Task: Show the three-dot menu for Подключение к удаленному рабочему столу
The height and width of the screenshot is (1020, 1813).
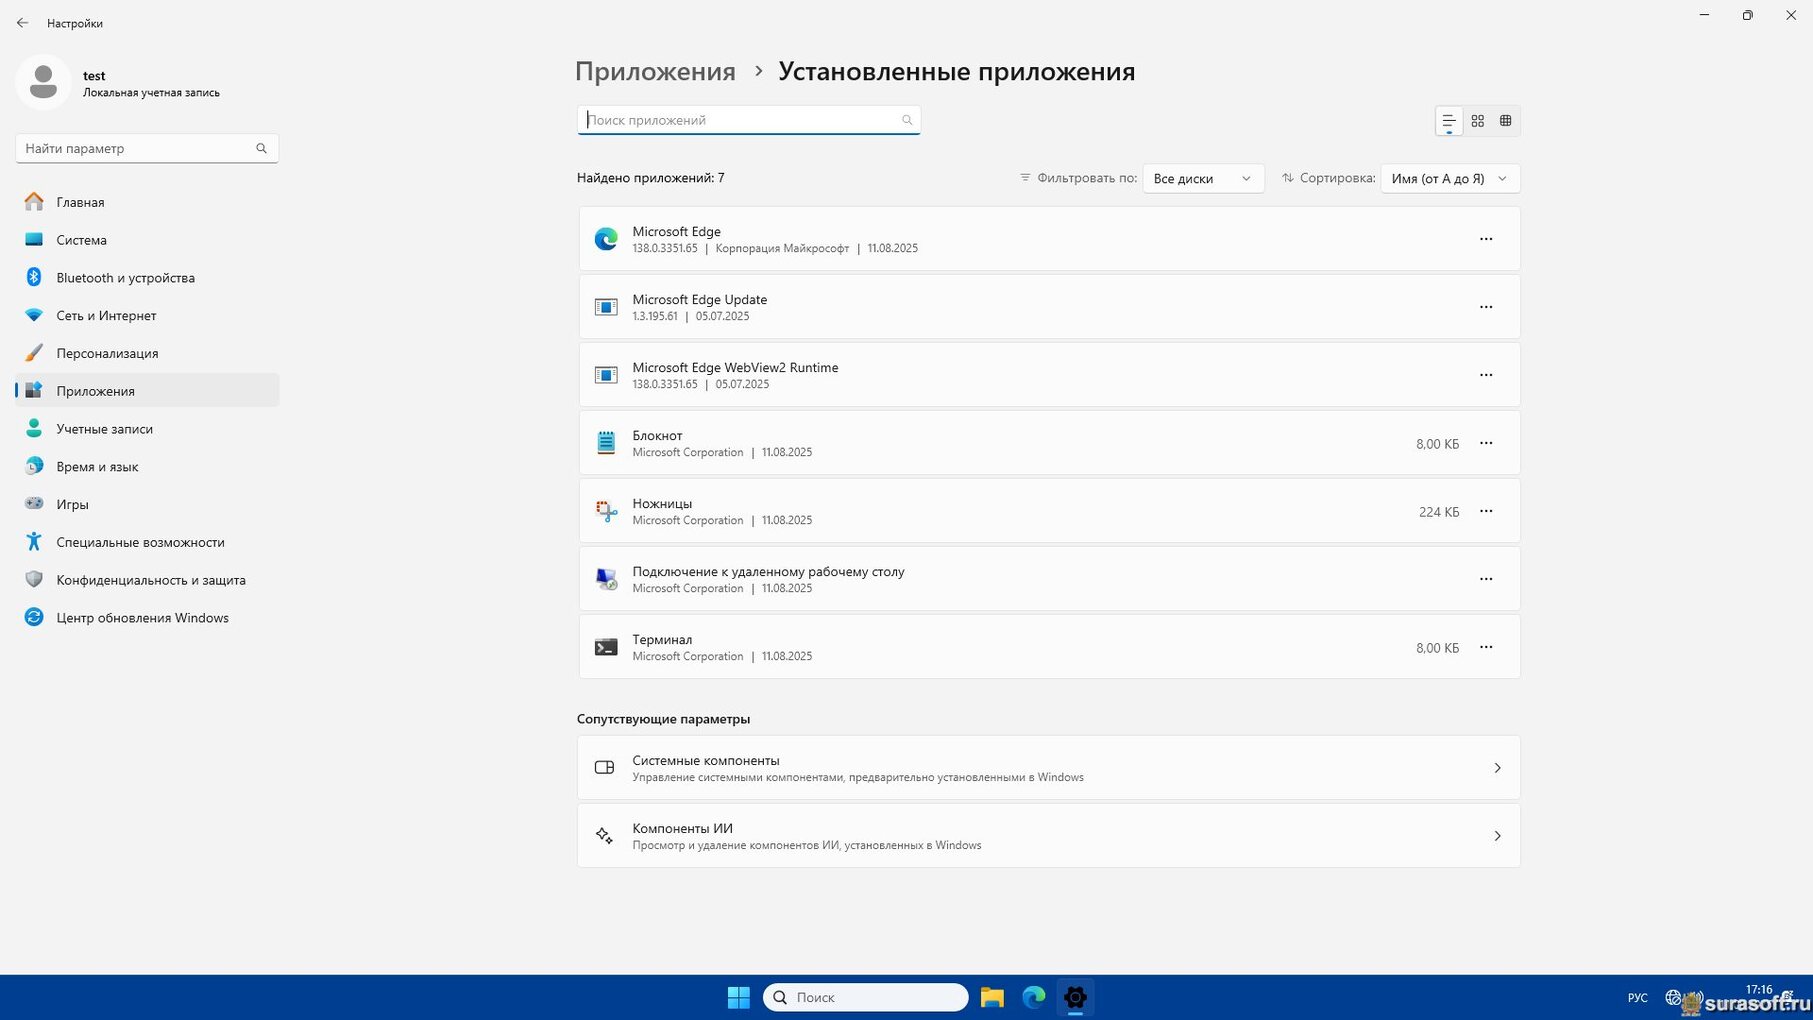Action: pyautogui.click(x=1486, y=579)
